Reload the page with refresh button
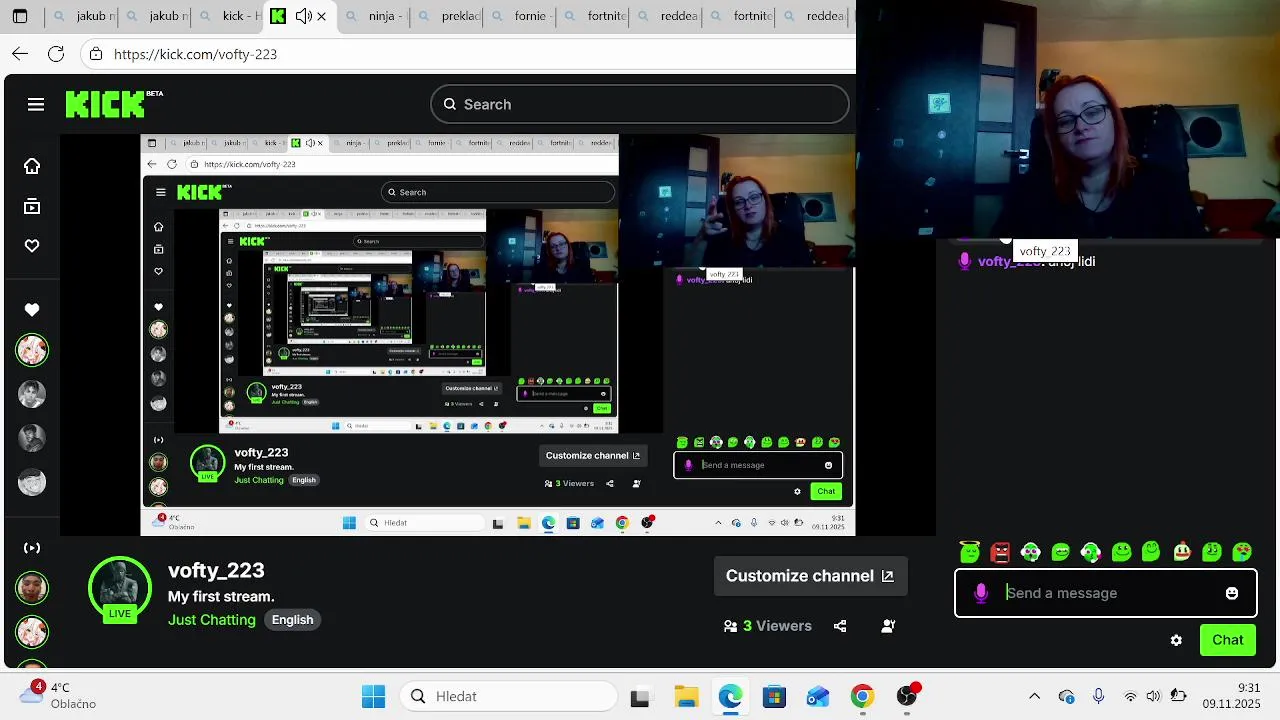The image size is (1280, 720). pyautogui.click(x=56, y=54)
